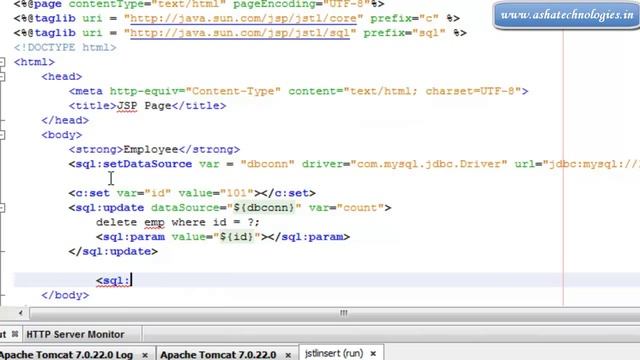The image size is (640, 360).
Task: Click the 'sql:param' opening tag name
Action: point(134,237)
